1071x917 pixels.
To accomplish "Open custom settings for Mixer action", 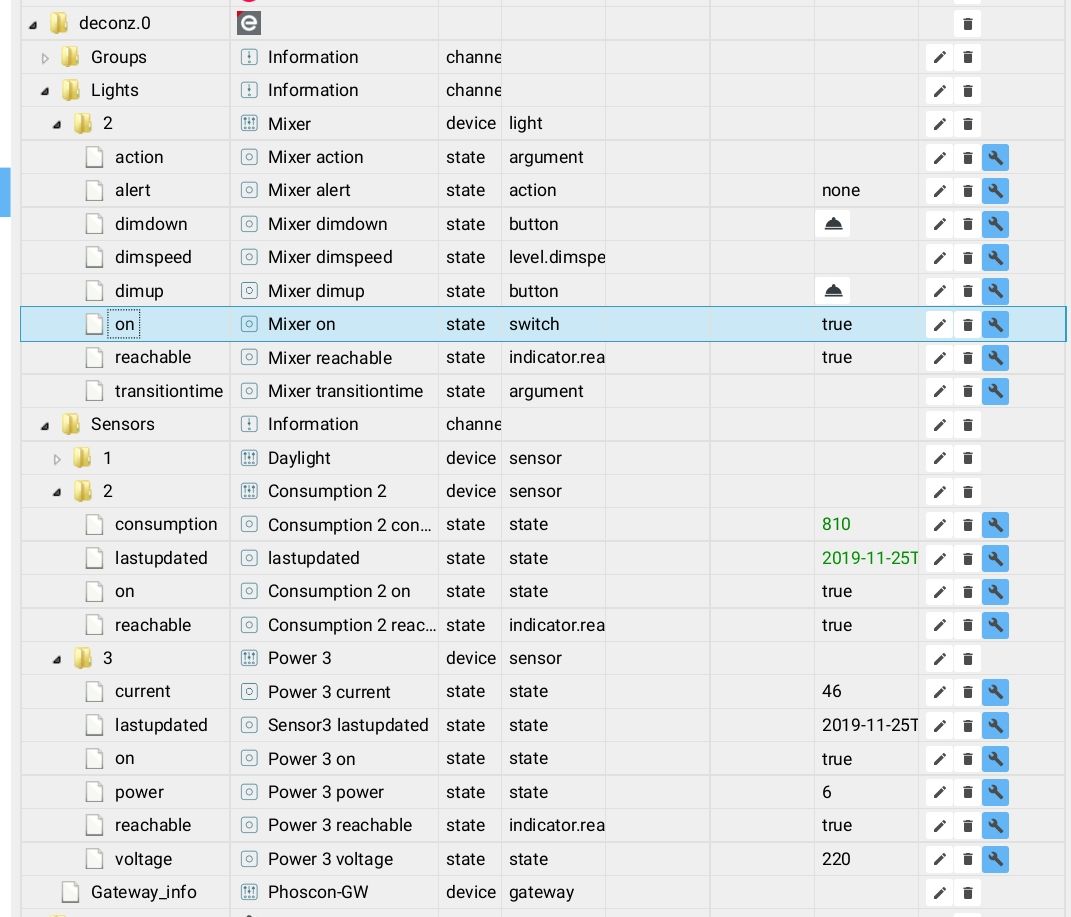I will click(x=995, y=158).
